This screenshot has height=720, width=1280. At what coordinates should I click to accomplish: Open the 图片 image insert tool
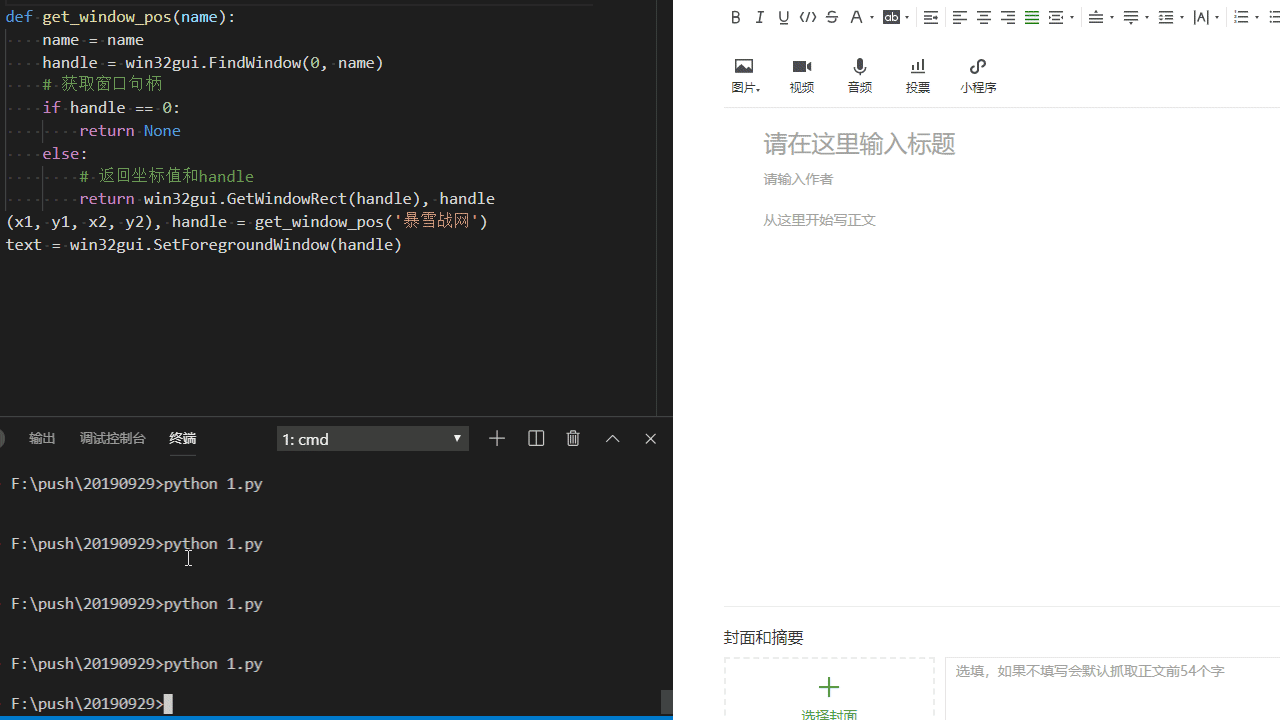(745, 75)
